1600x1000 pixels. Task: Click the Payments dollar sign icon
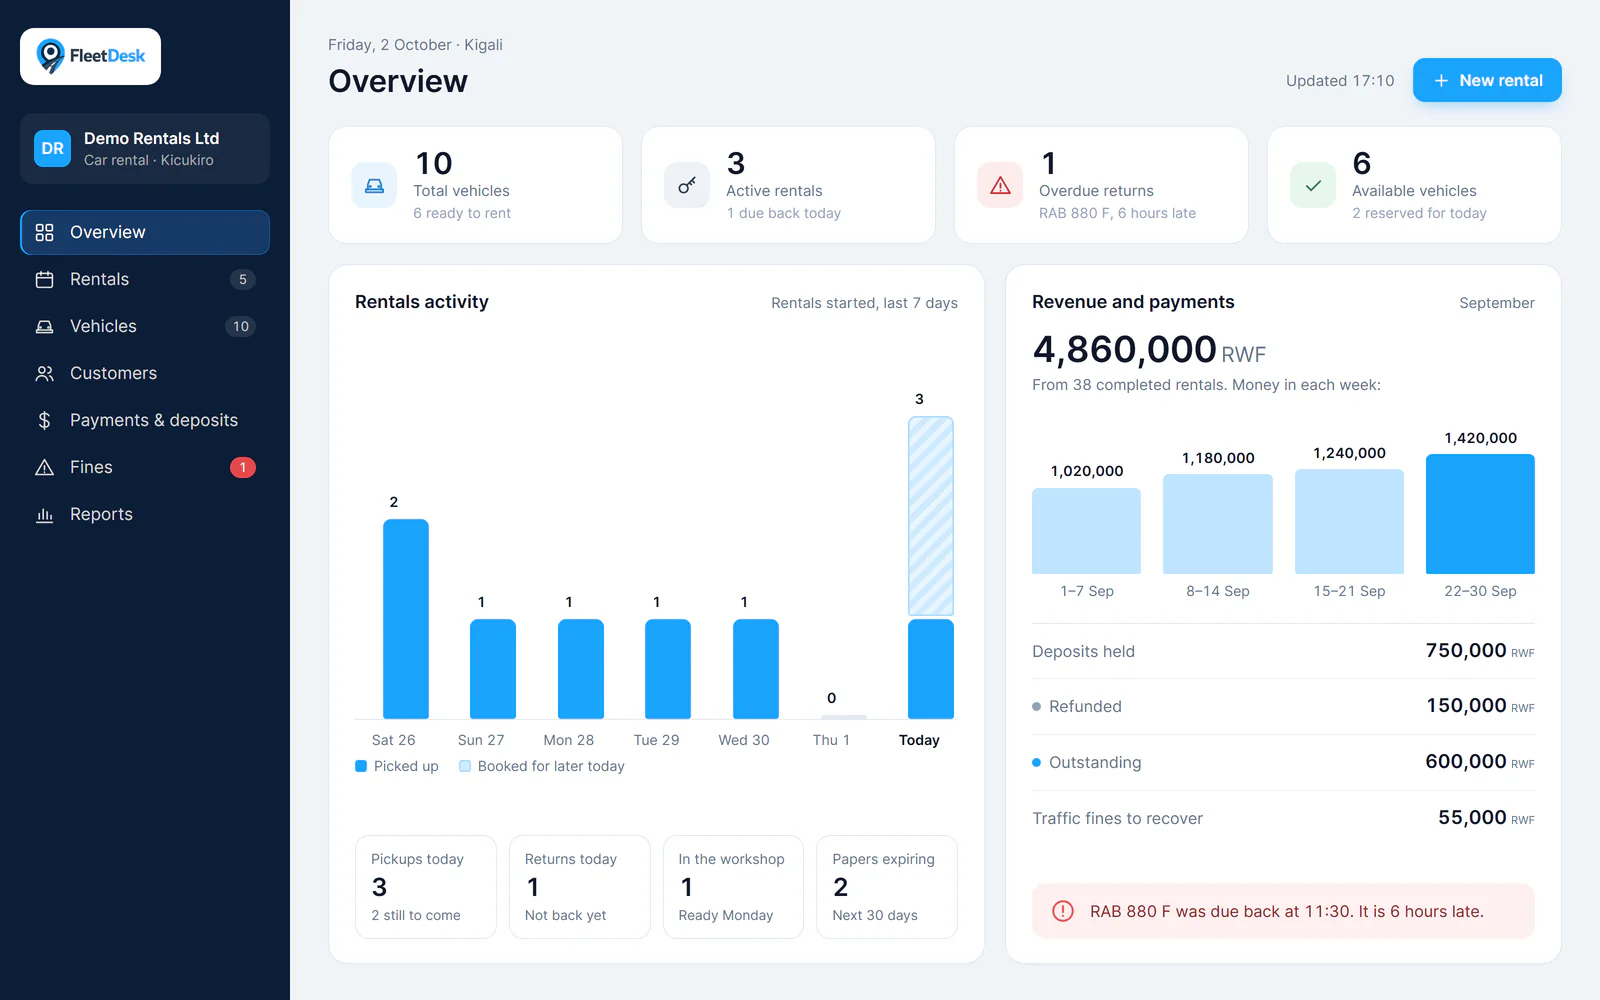click(44, 420)
